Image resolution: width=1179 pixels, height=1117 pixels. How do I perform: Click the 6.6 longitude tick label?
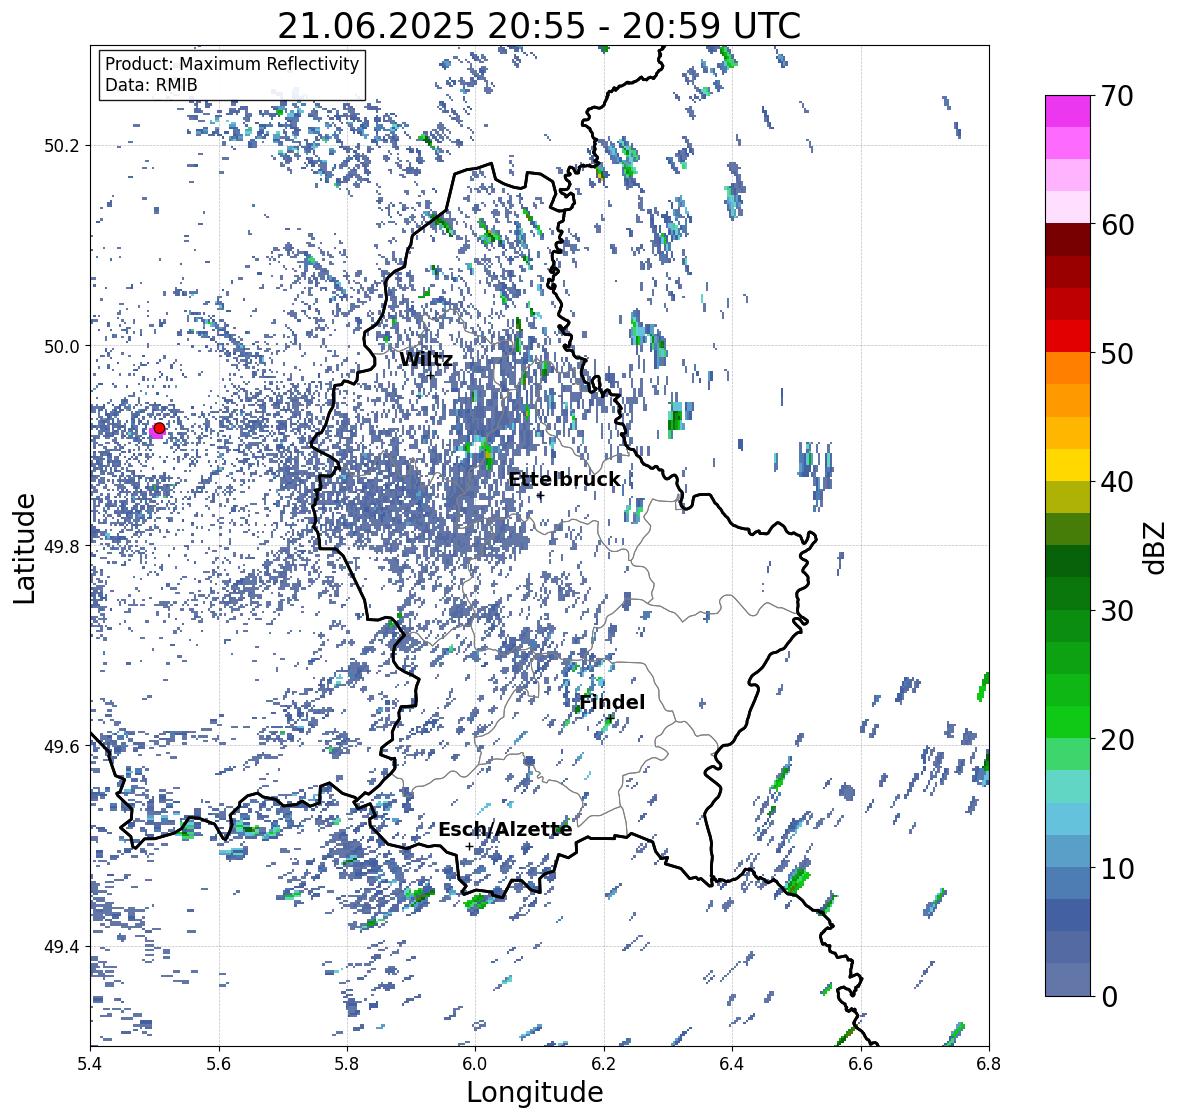tap(861, 1063)
